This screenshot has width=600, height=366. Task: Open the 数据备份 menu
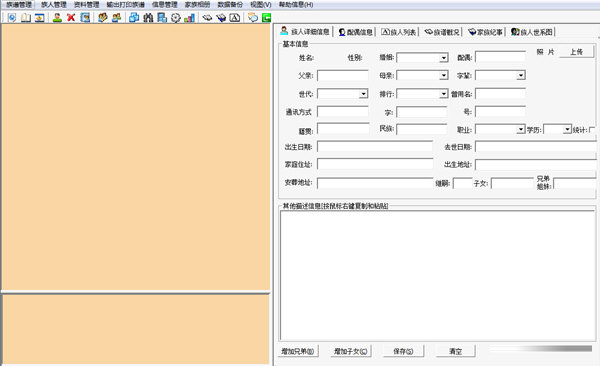pos(230,5)
